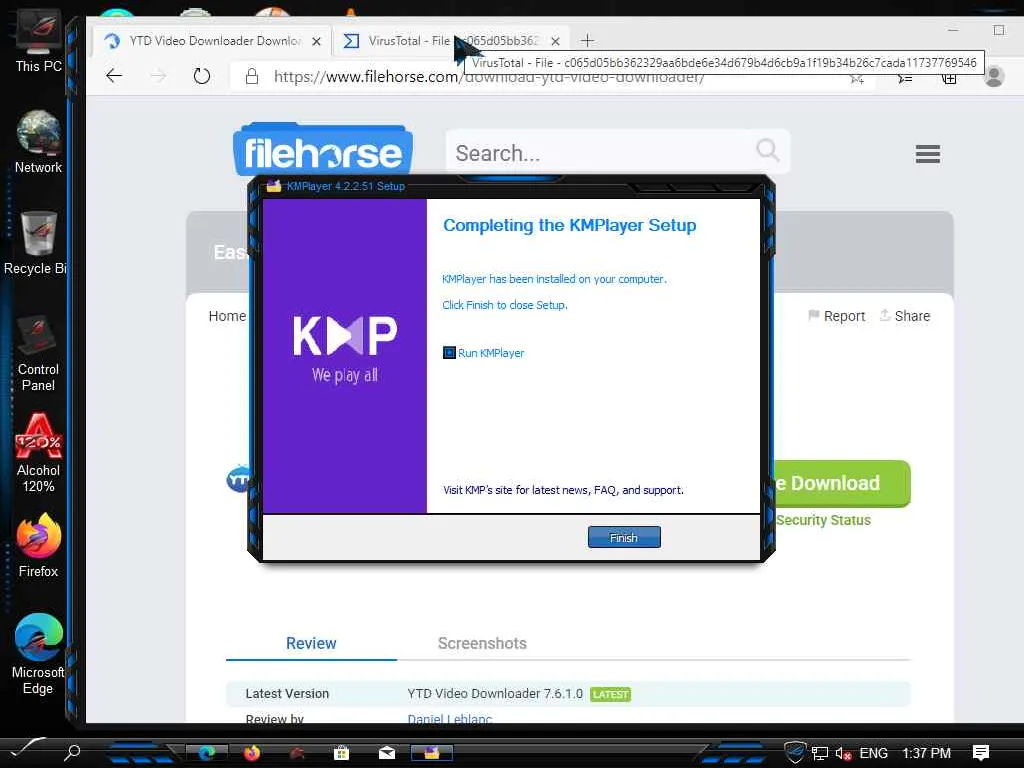
Task: Open Recycle Bin desktop icon
Action: [x=36, y=243]
